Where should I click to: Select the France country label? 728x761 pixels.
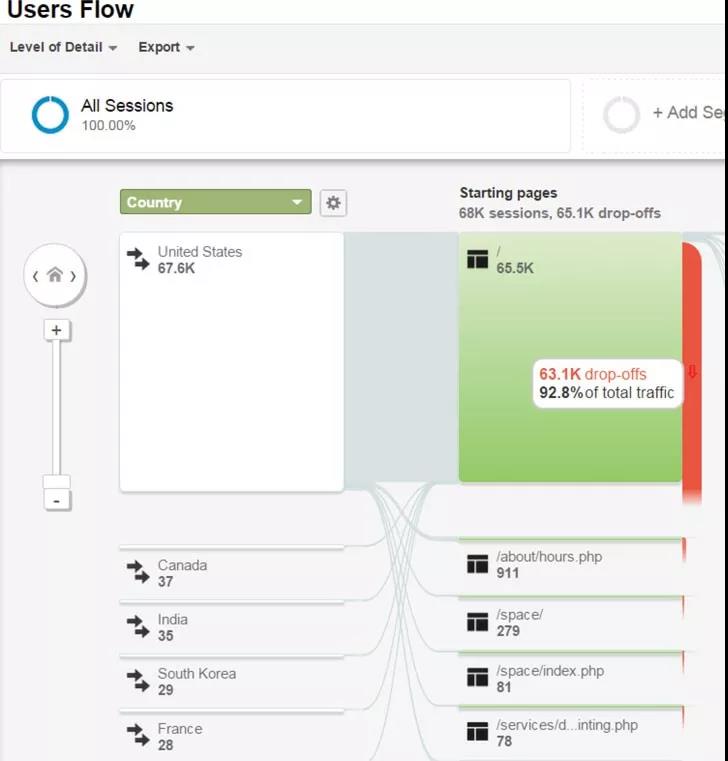[180, 728]
